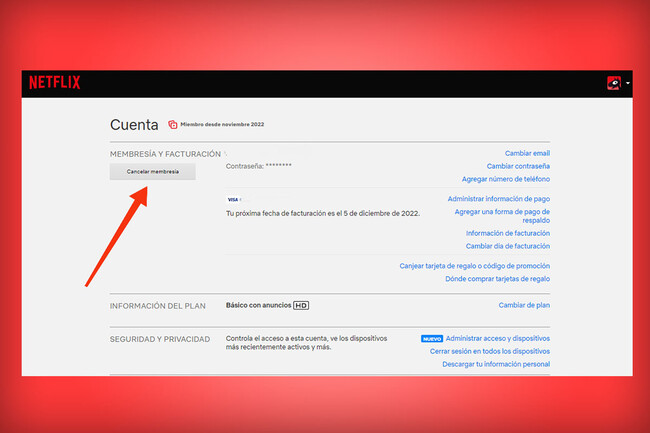
Task: Click the Netflix logo
Action: tap(55, 83)
